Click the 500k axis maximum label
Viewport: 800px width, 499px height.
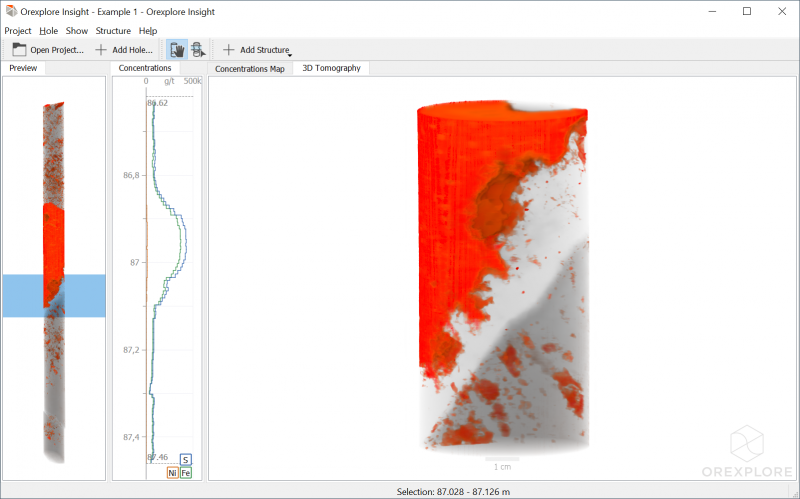click(192, 81)
